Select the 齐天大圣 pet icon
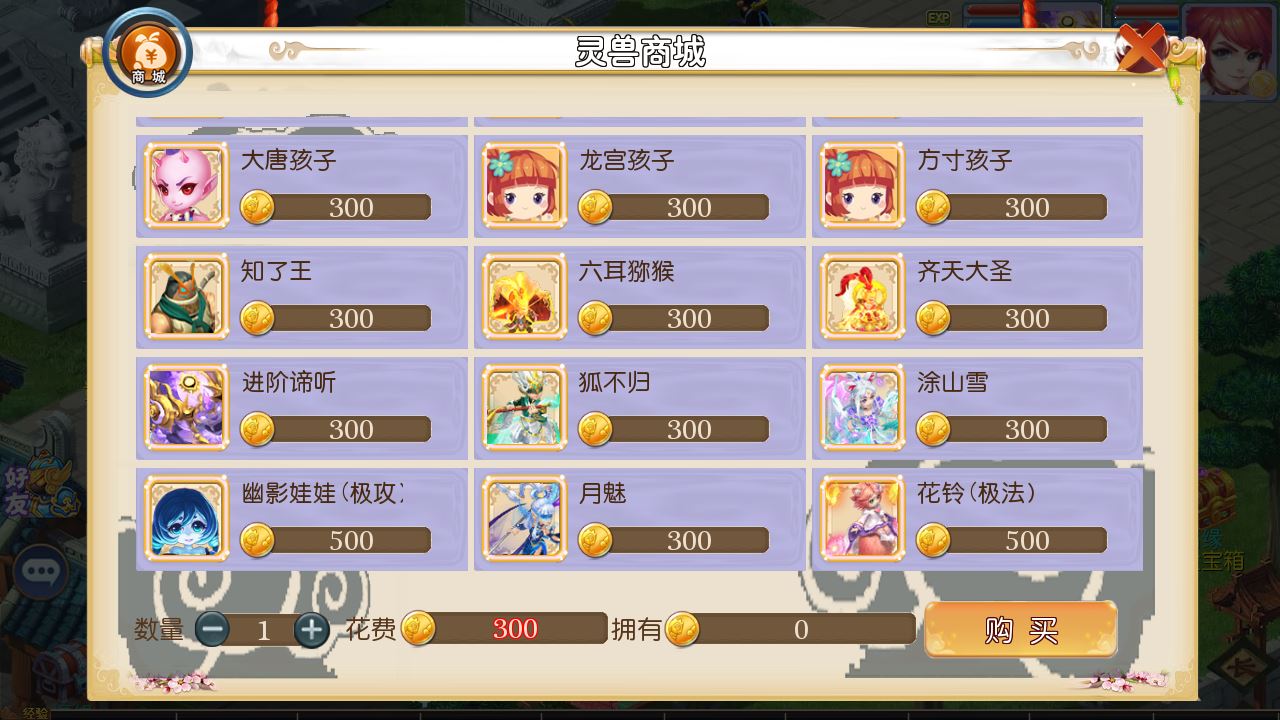The width and height of the screenshot is (1280, 720). (862, 297)
